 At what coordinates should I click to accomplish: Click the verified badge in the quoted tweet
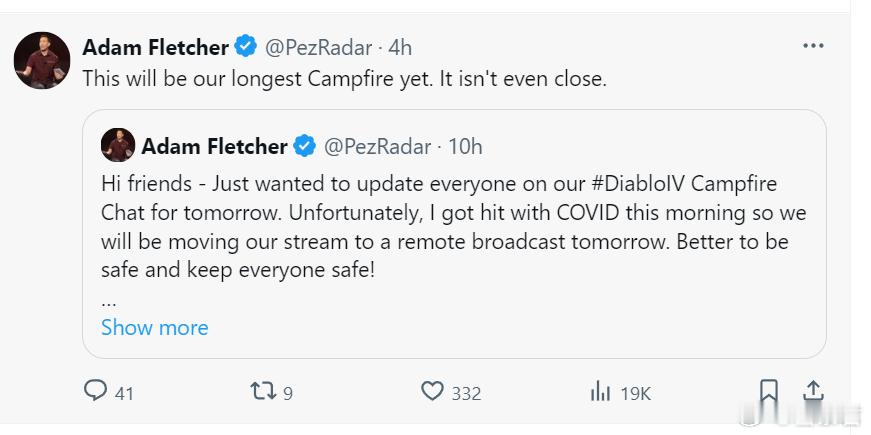(304, 146)
